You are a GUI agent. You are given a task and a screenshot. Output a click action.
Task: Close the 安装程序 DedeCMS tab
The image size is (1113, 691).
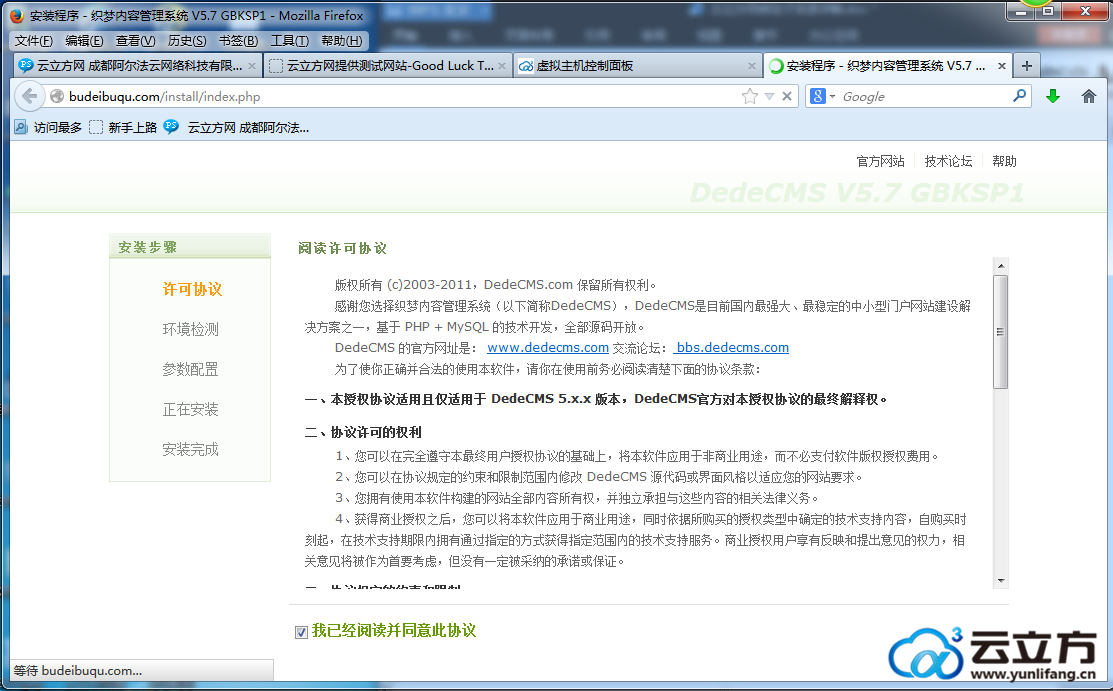(x=1002, y=66)
